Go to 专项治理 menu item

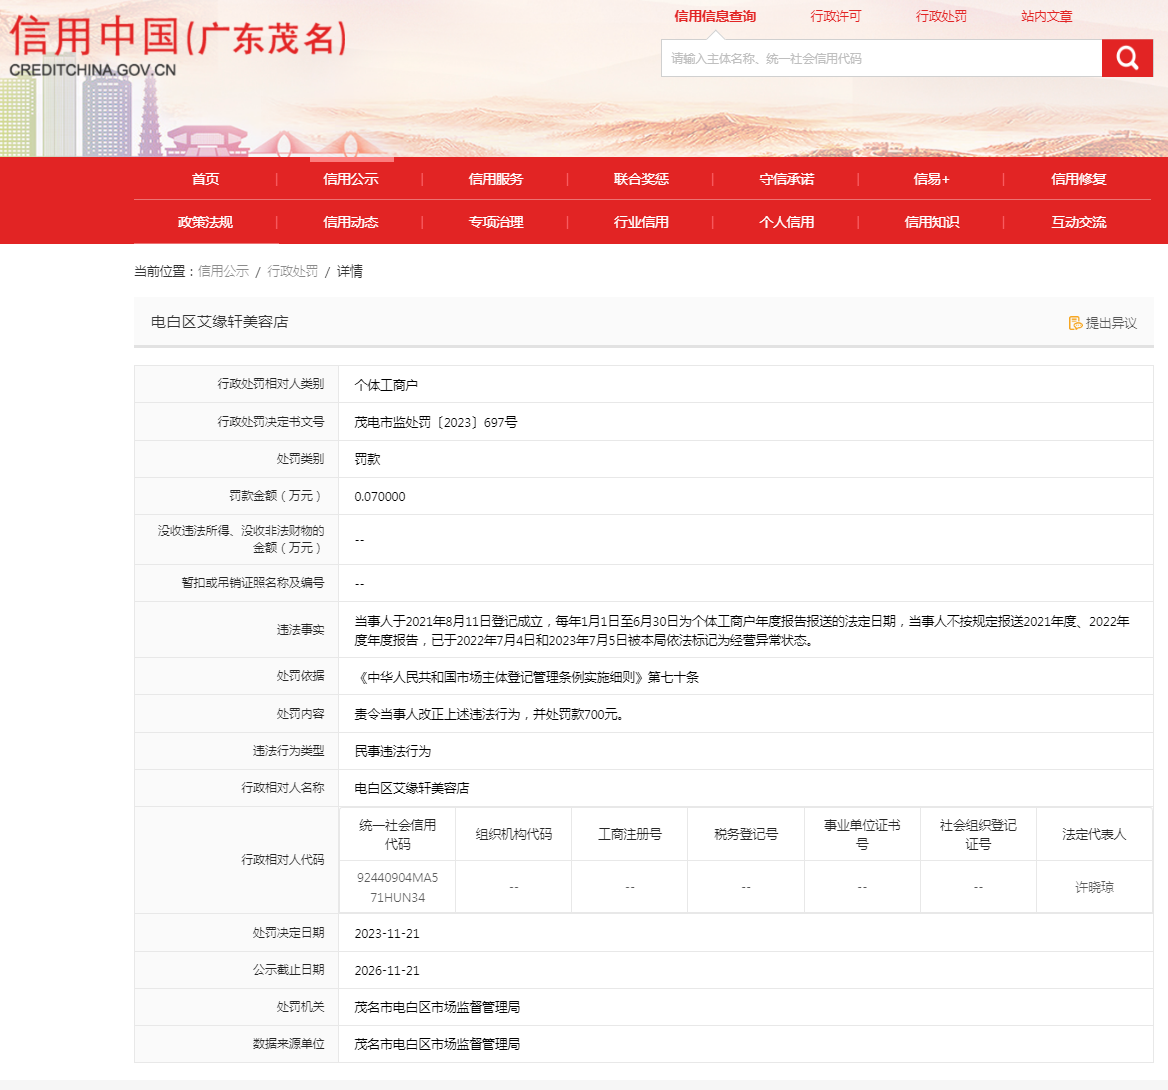click(496, 222)
